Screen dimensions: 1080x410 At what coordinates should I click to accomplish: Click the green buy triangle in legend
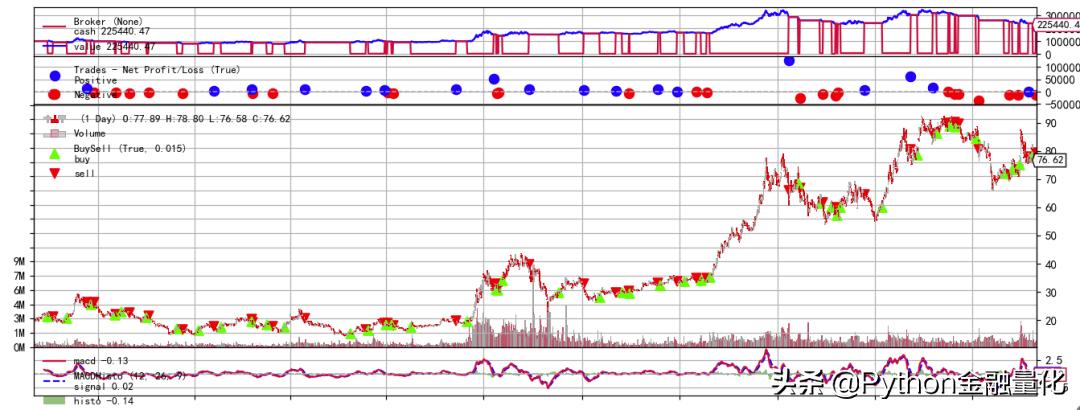[55, 154]
